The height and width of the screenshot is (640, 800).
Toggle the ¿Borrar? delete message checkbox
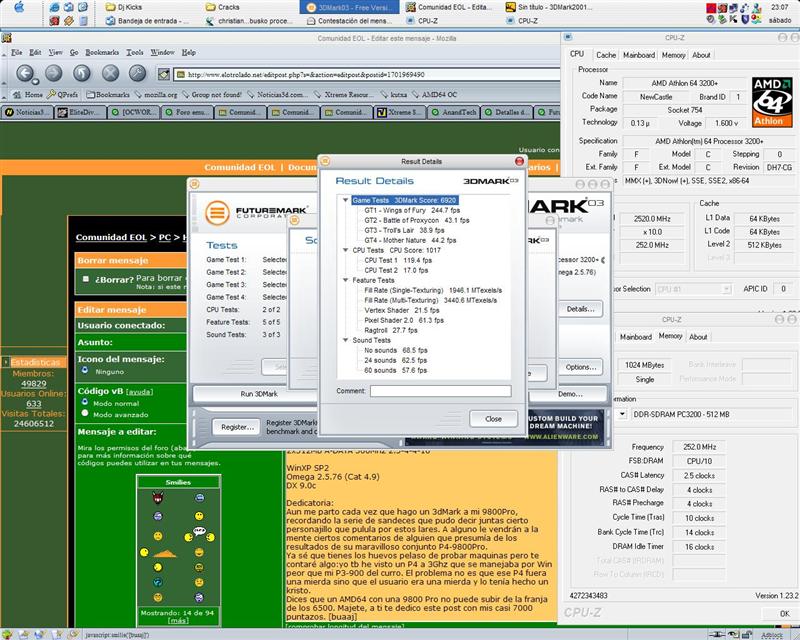85,279
